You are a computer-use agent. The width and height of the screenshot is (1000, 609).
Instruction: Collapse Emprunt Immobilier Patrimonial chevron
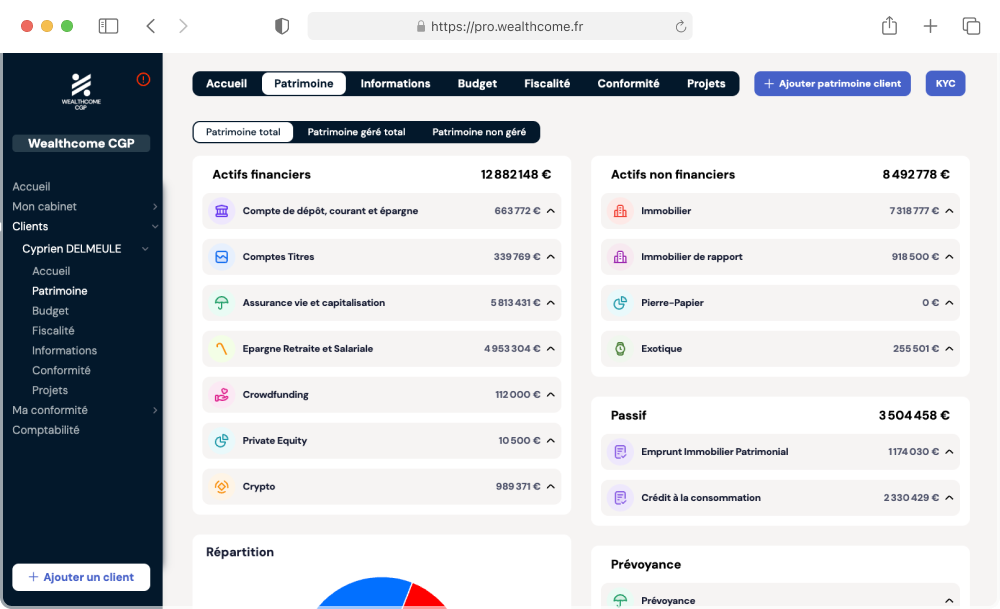[x=950, y=452]
